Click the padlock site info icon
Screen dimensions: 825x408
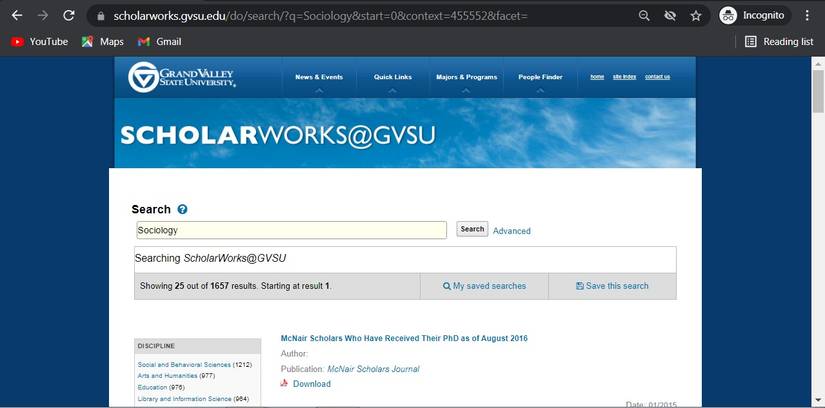101,16
